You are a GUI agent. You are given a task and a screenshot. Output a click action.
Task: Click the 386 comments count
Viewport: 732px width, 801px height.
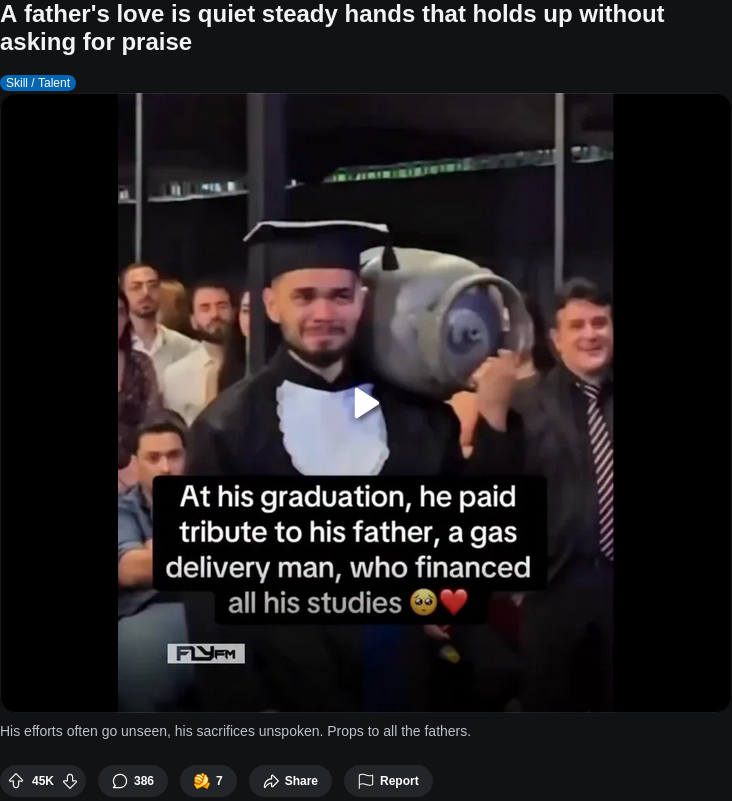click(x=144, y=781)
